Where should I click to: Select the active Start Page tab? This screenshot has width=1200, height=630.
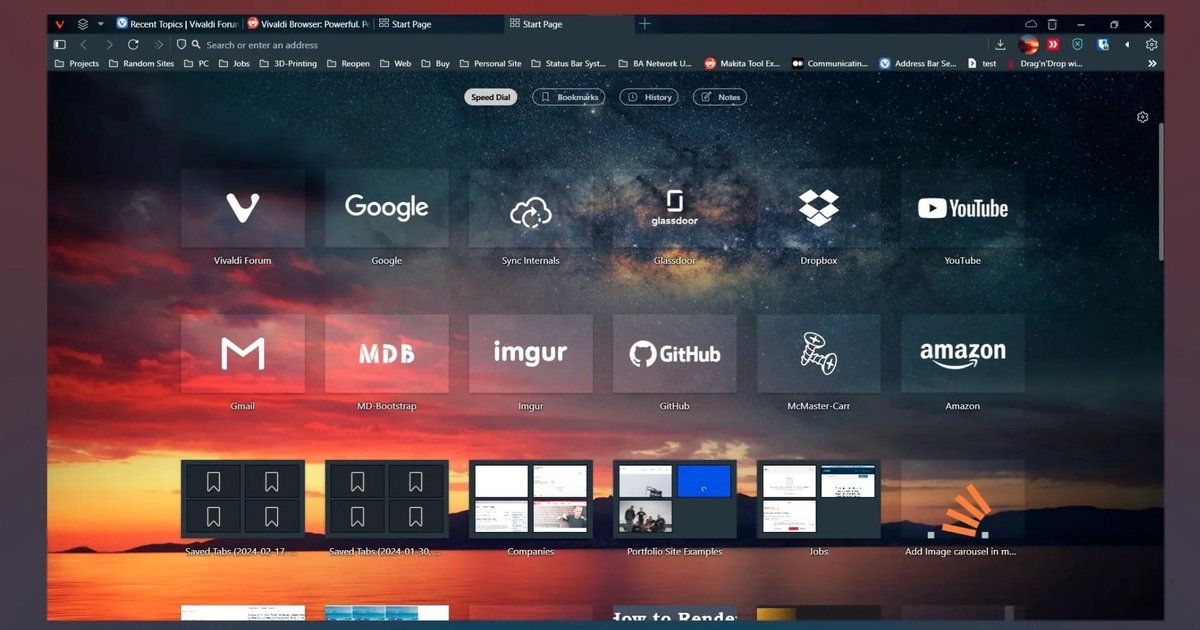pyautogui.click(x=568, y=24)
